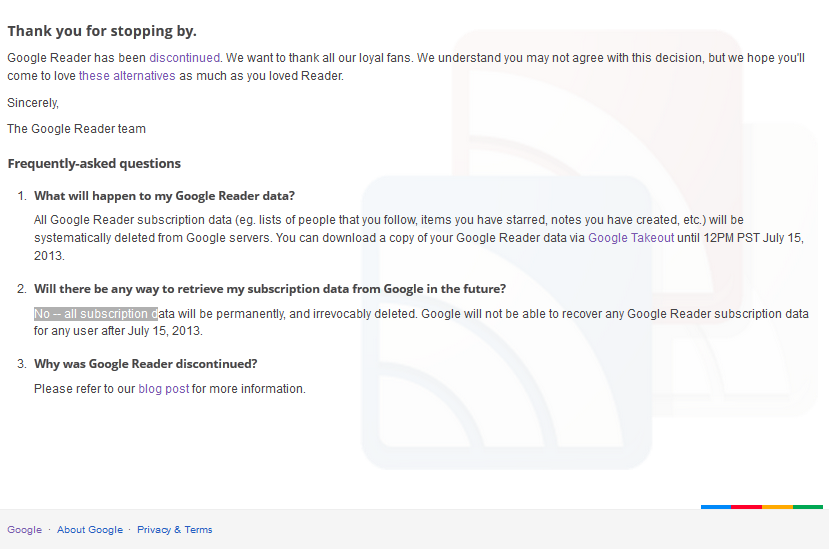
Task: Click the red segment of color bar
Action: (x=747, y=507)
